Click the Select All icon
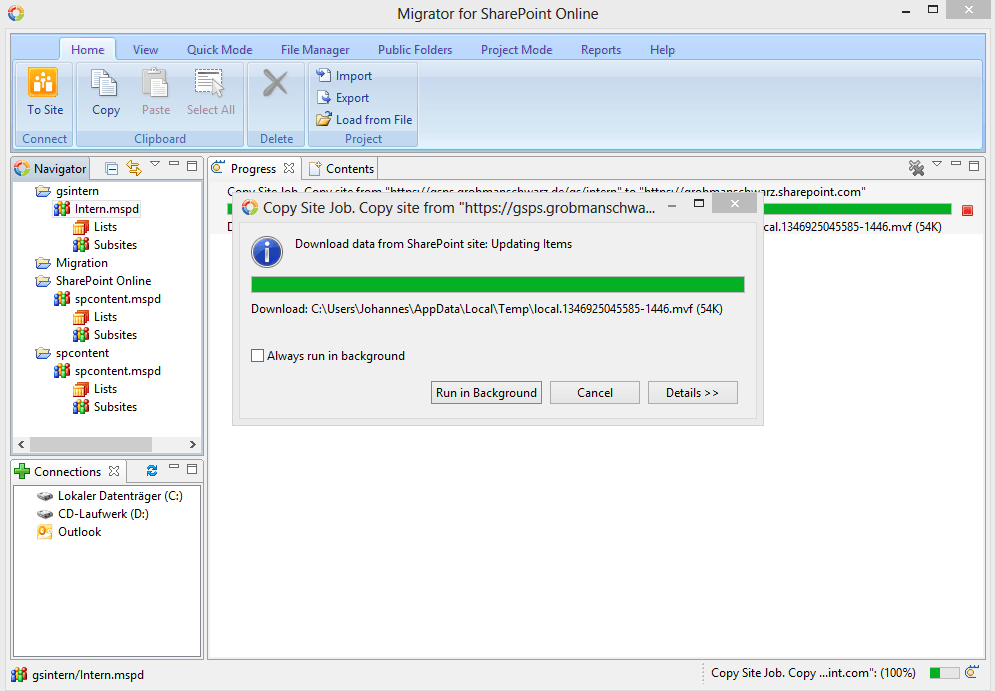The height and width of the screenshot is (691, 995). 210,84
